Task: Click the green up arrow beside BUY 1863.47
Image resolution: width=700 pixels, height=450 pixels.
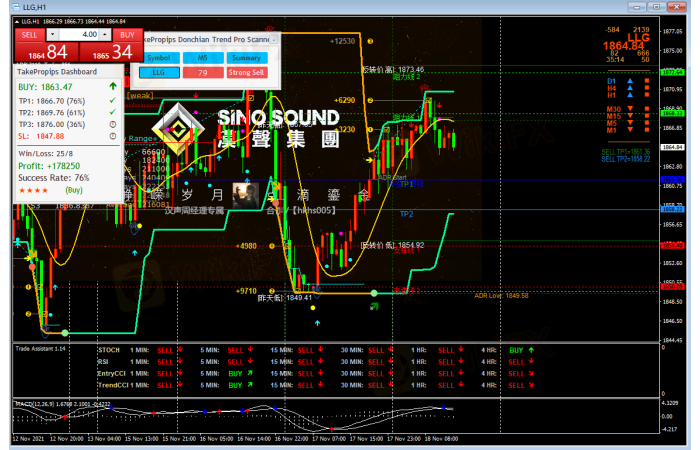Action: (x=113, y=87)
